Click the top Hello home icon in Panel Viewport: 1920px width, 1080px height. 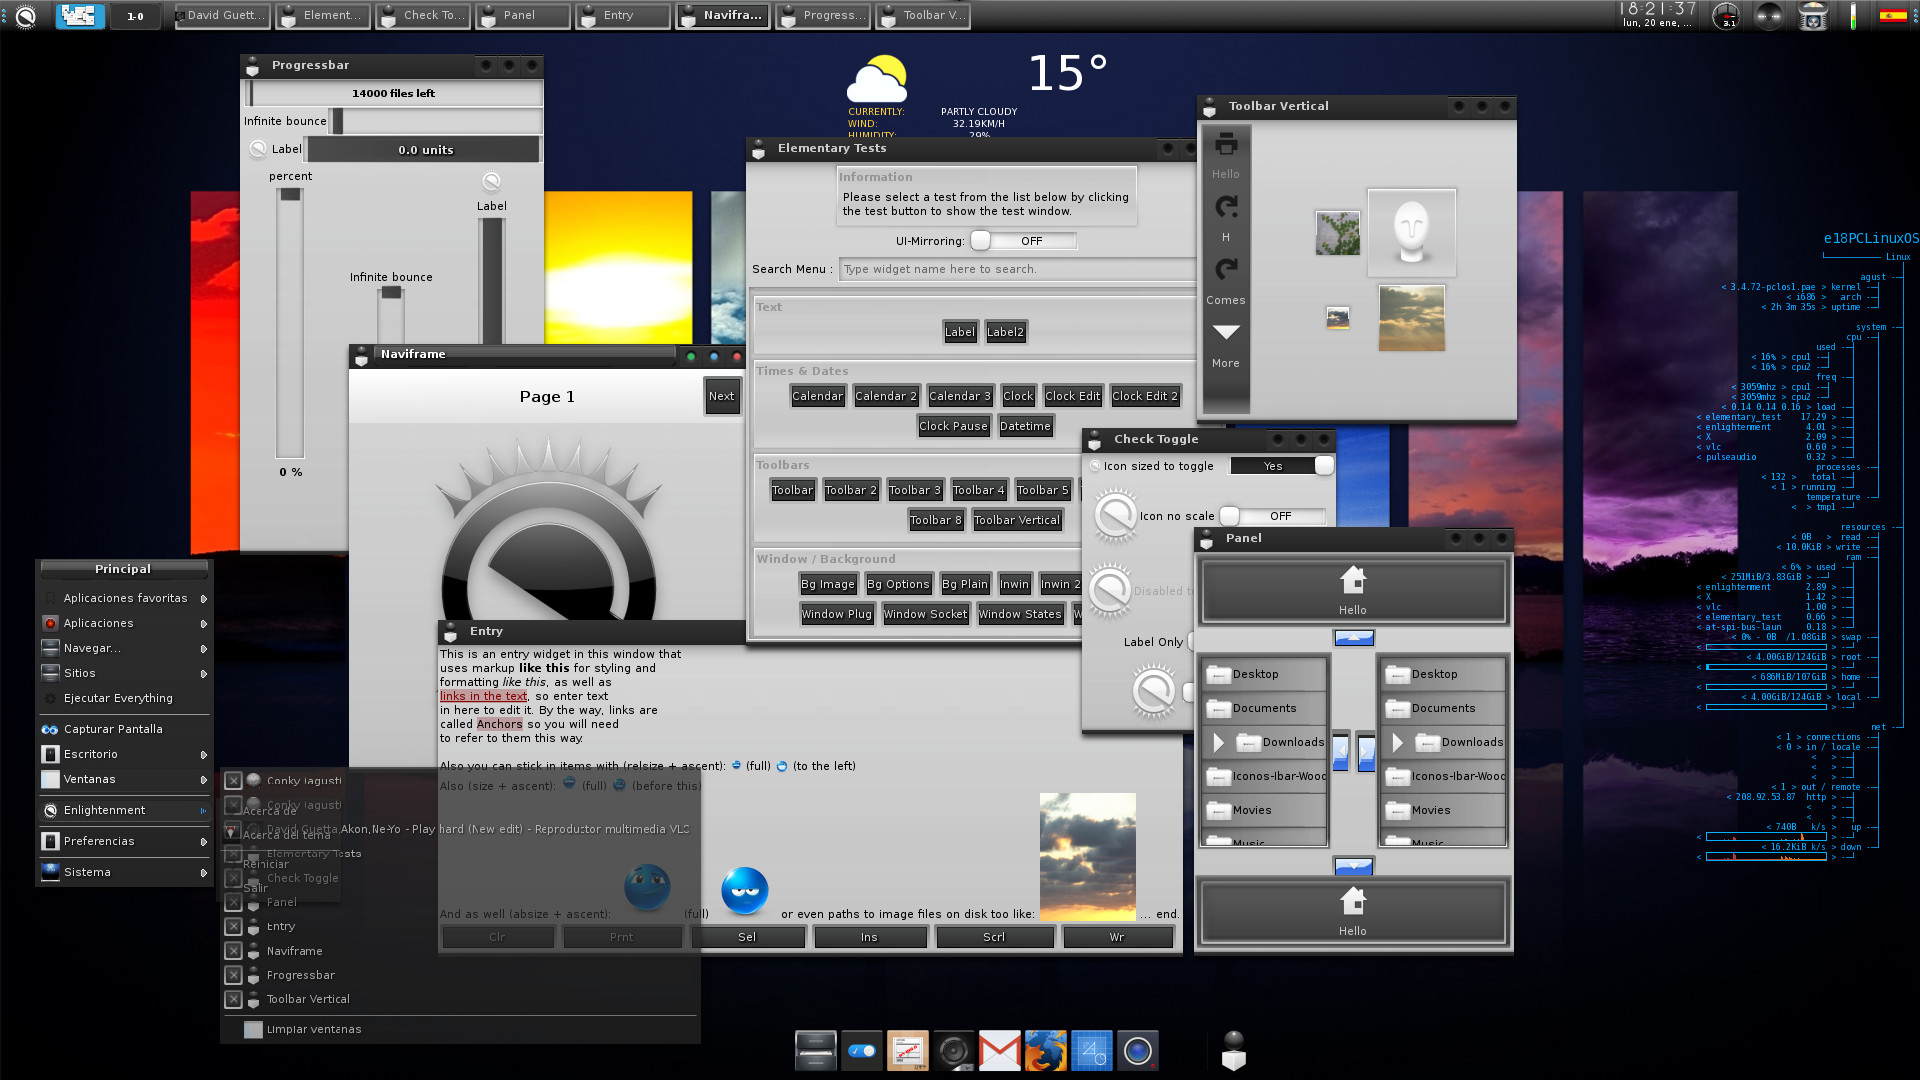tap(1353, 580)
